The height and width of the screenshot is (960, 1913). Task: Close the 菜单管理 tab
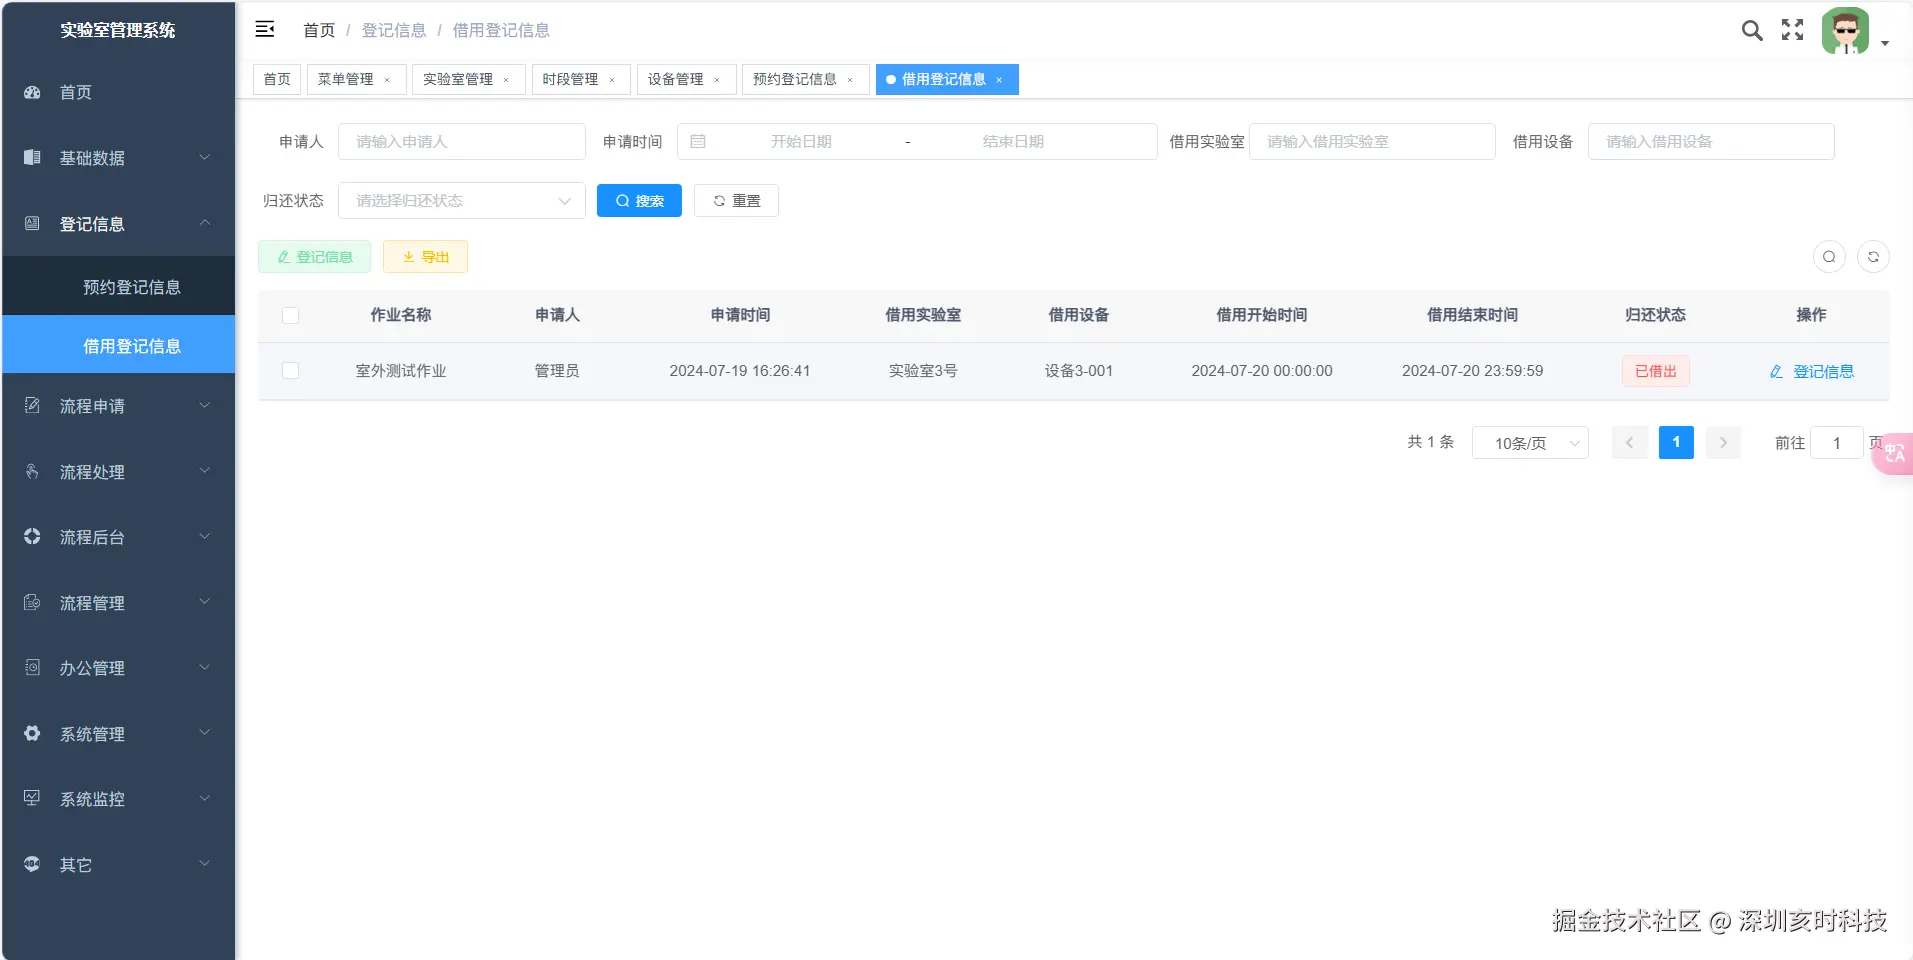click(387, 80)
